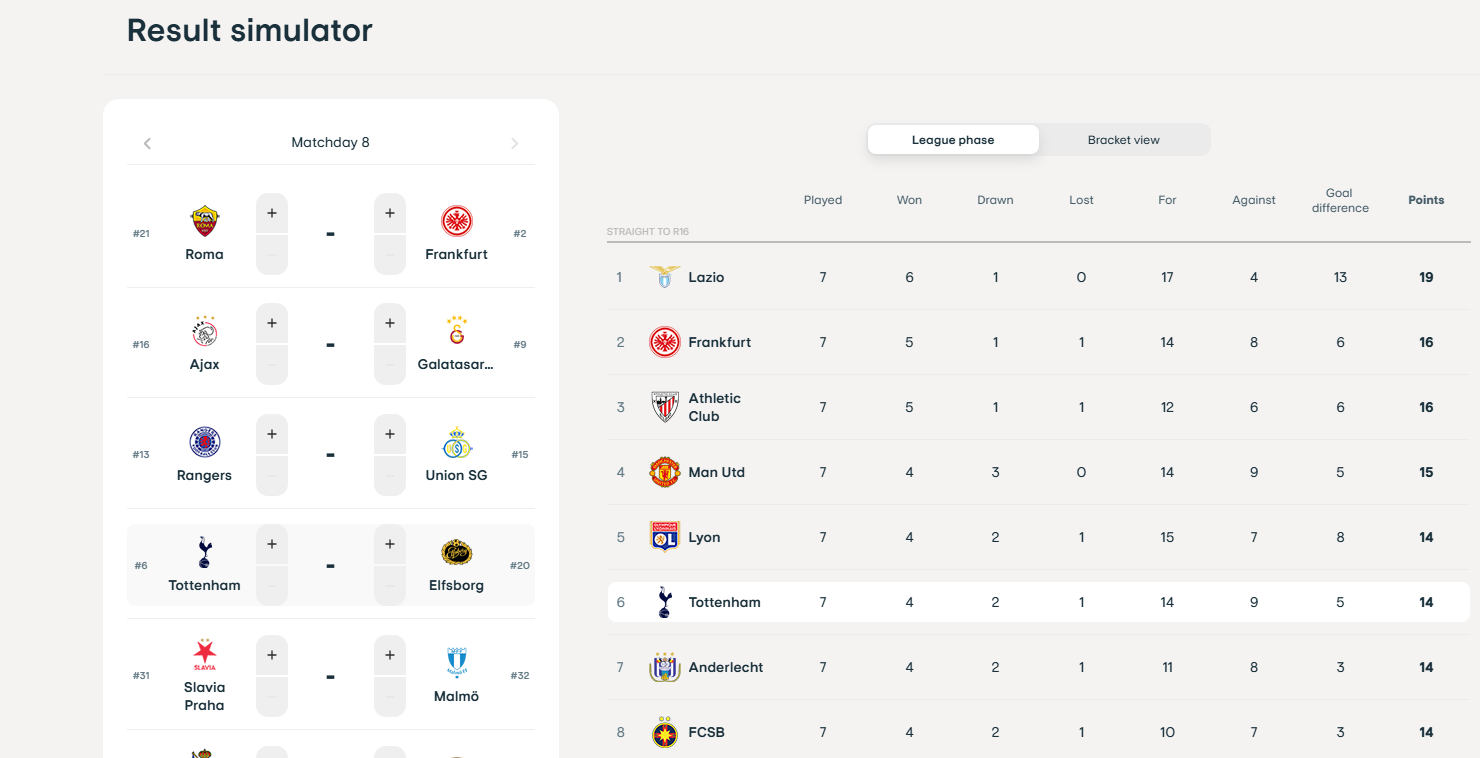
Task: Click the Man Utd crest in standings
Action: coord(664,472)
